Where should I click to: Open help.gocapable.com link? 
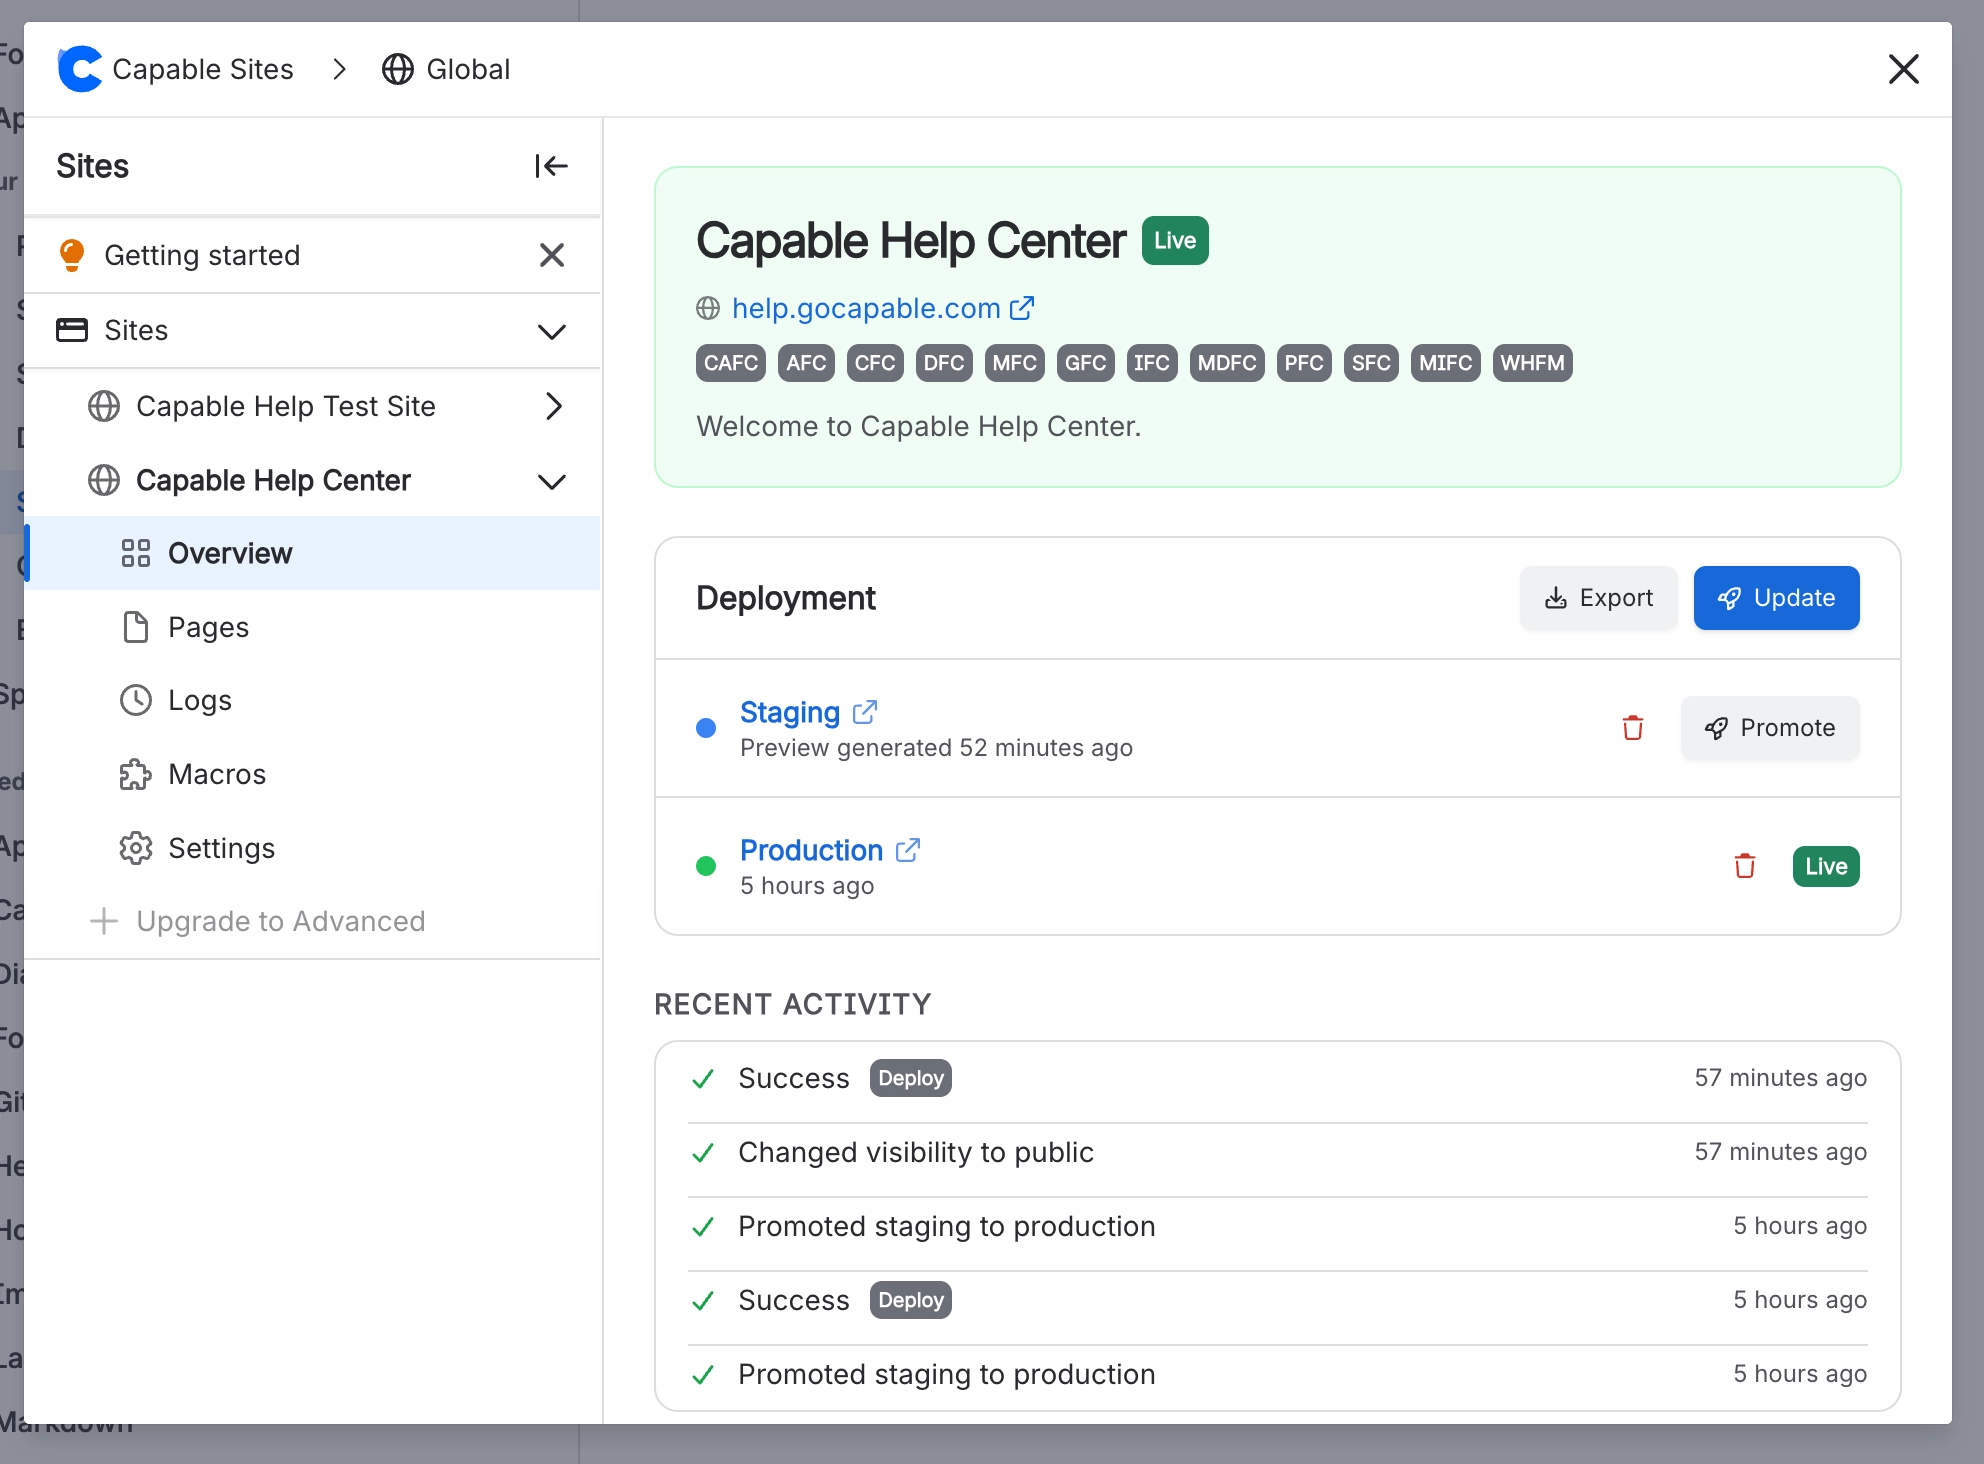tap(866, 308)
